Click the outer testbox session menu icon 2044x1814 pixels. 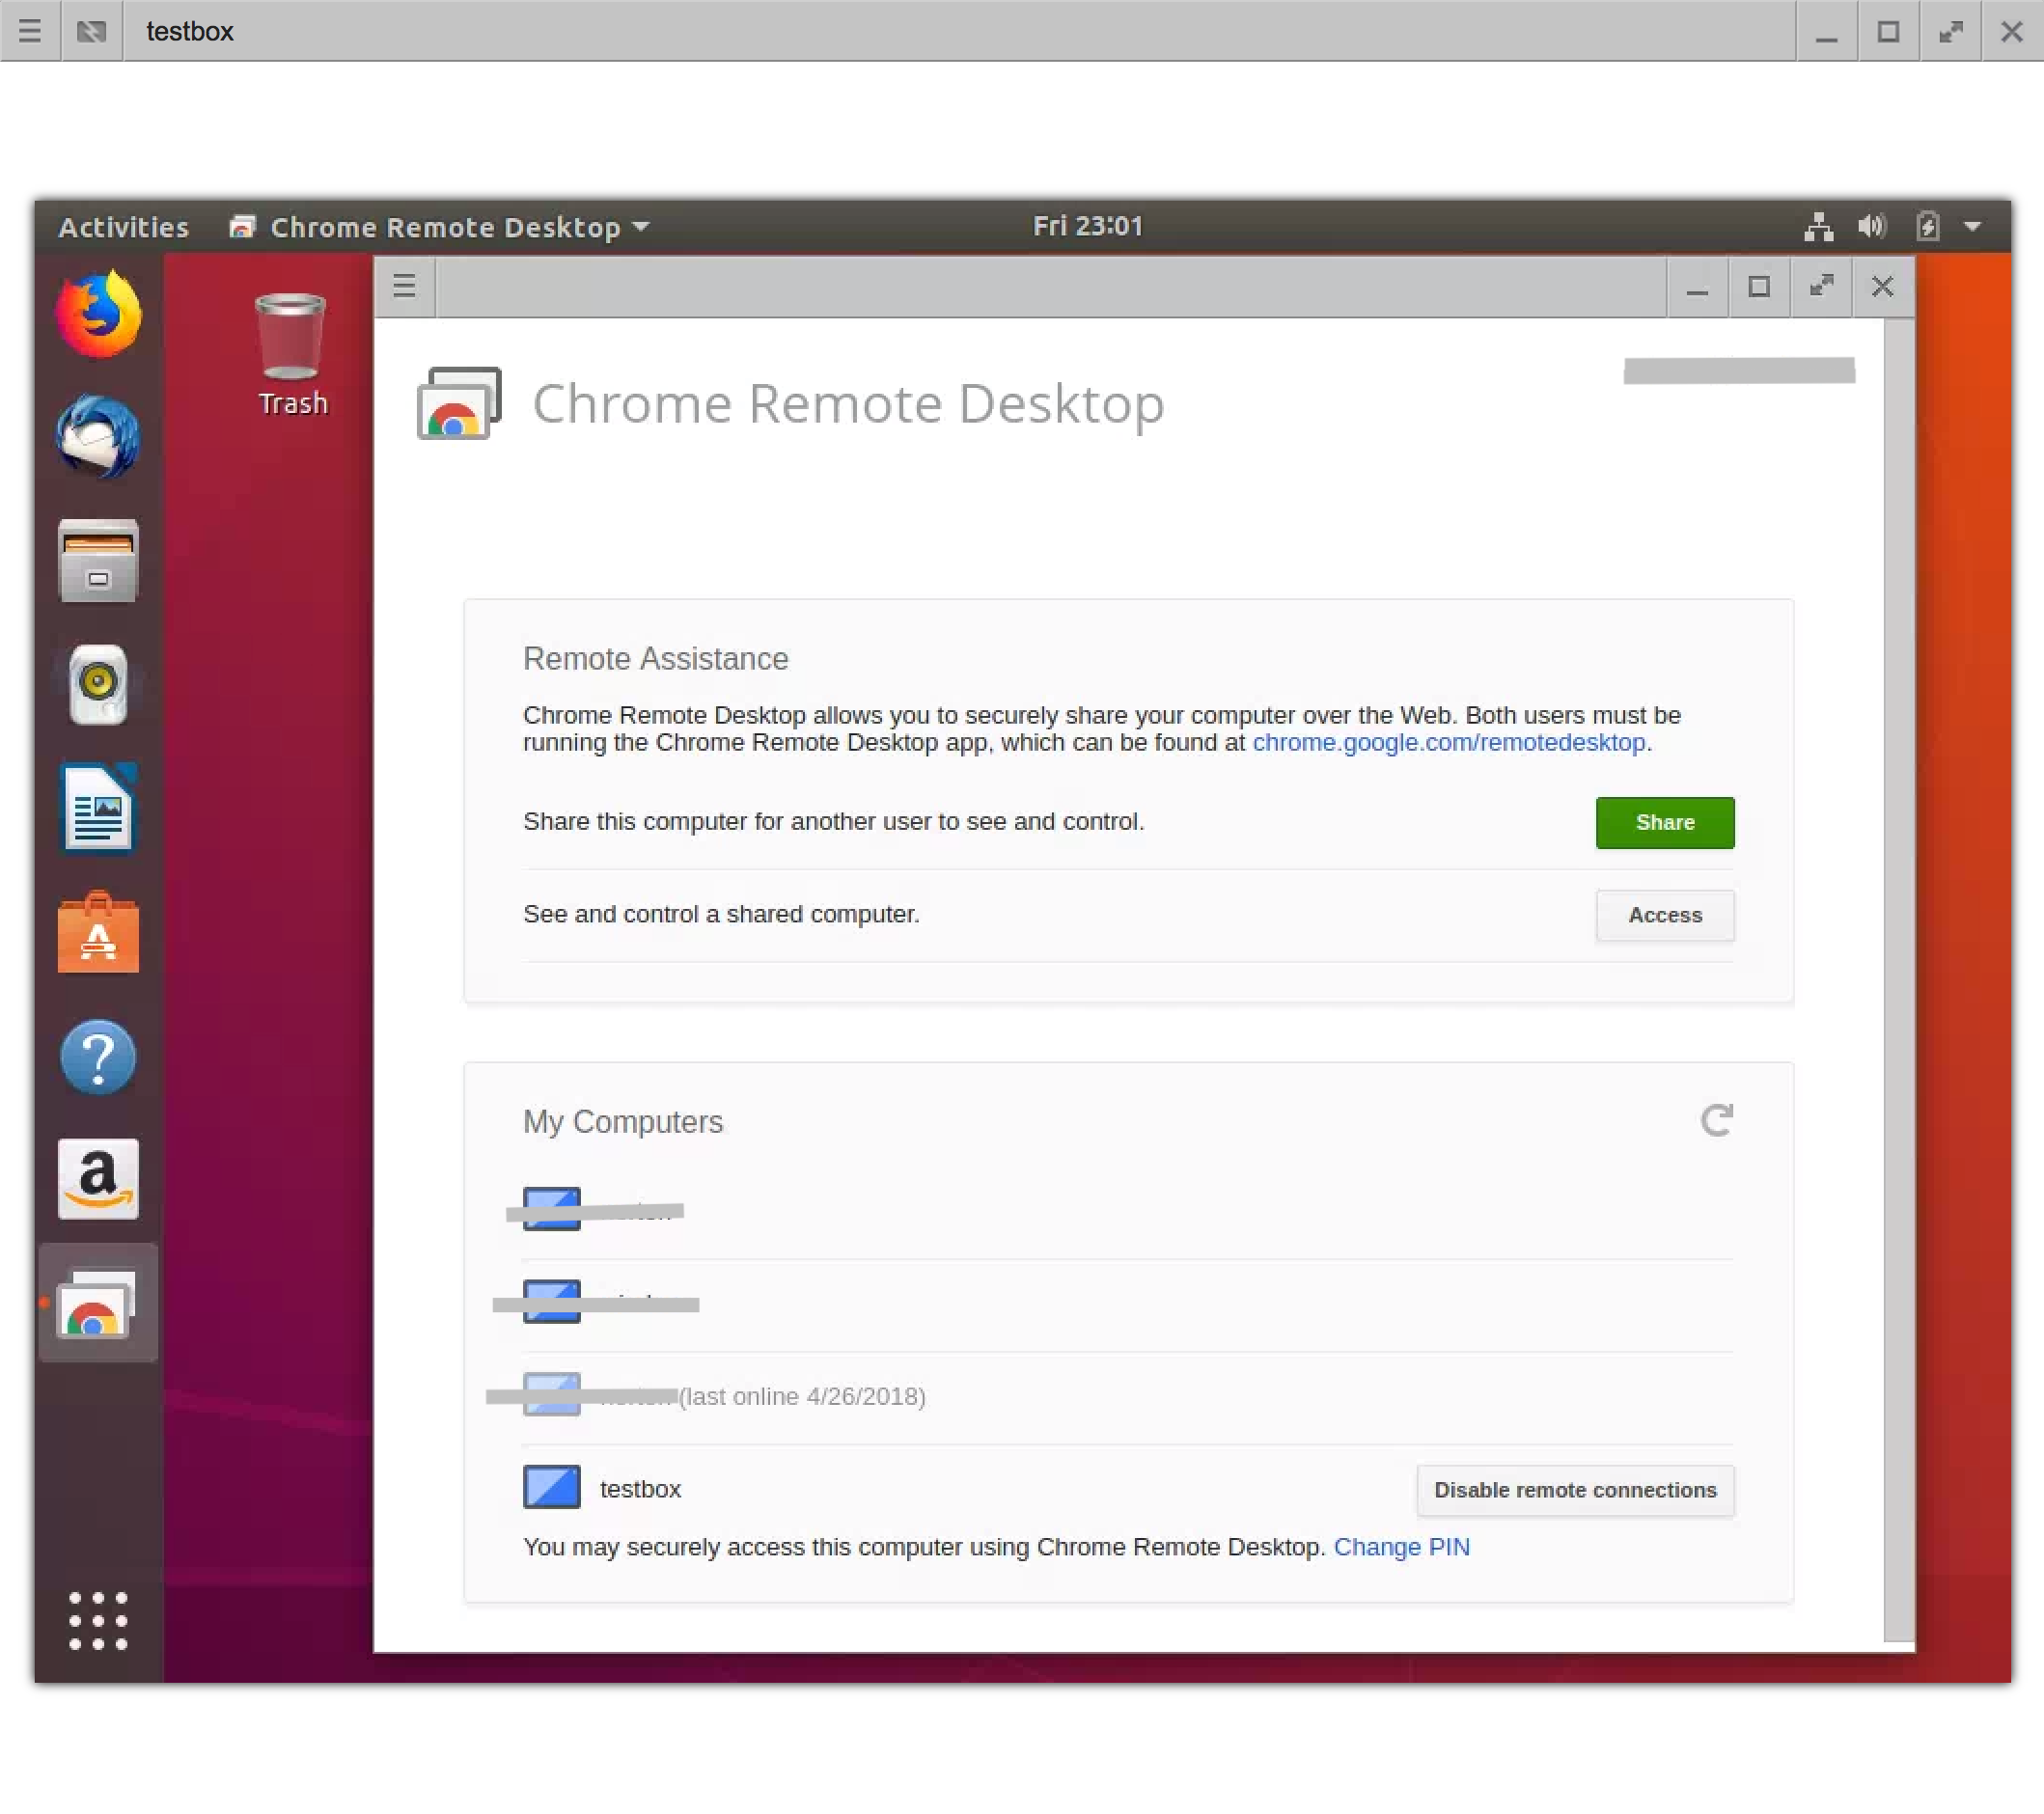(30, 31)
